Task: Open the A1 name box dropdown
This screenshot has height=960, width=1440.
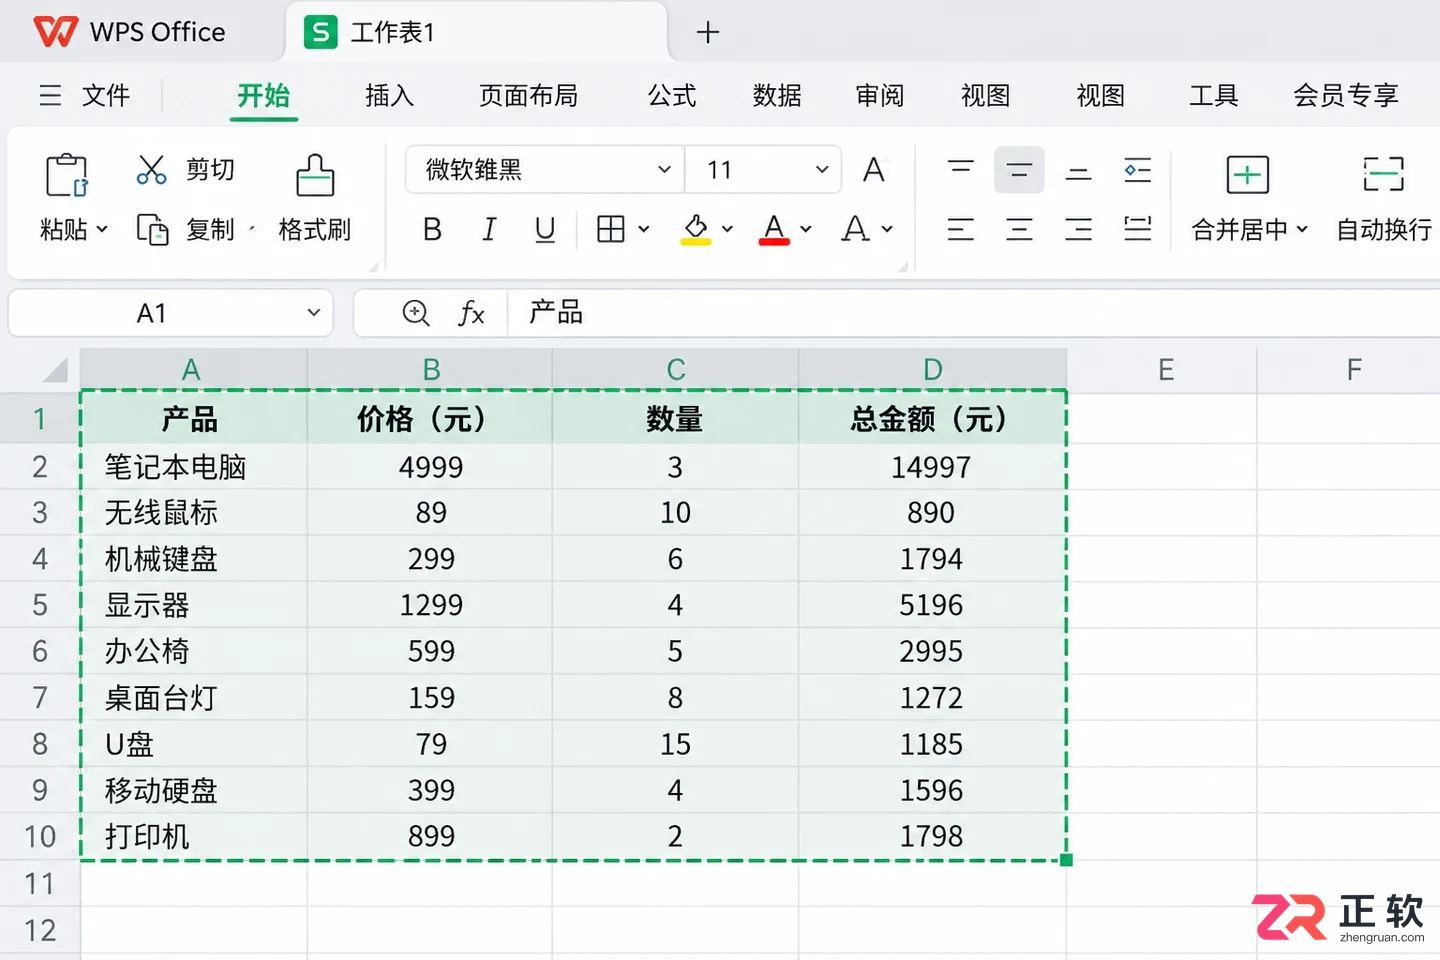Action: (313, 313)
